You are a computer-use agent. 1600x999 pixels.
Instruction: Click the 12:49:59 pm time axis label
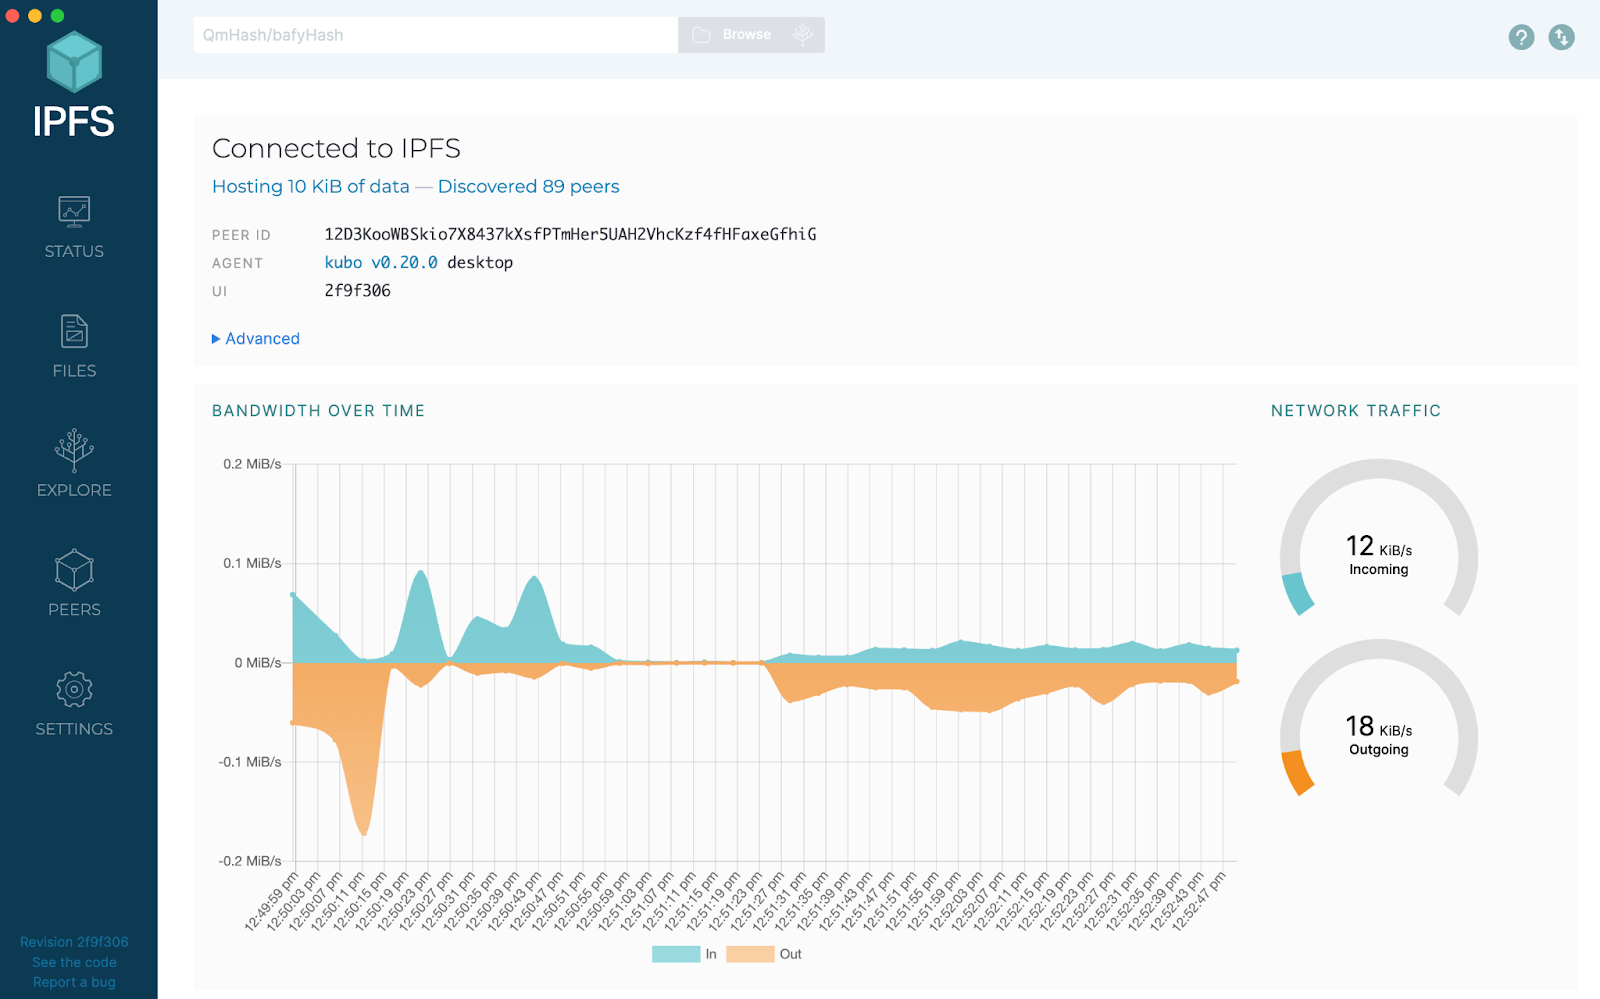272,901
